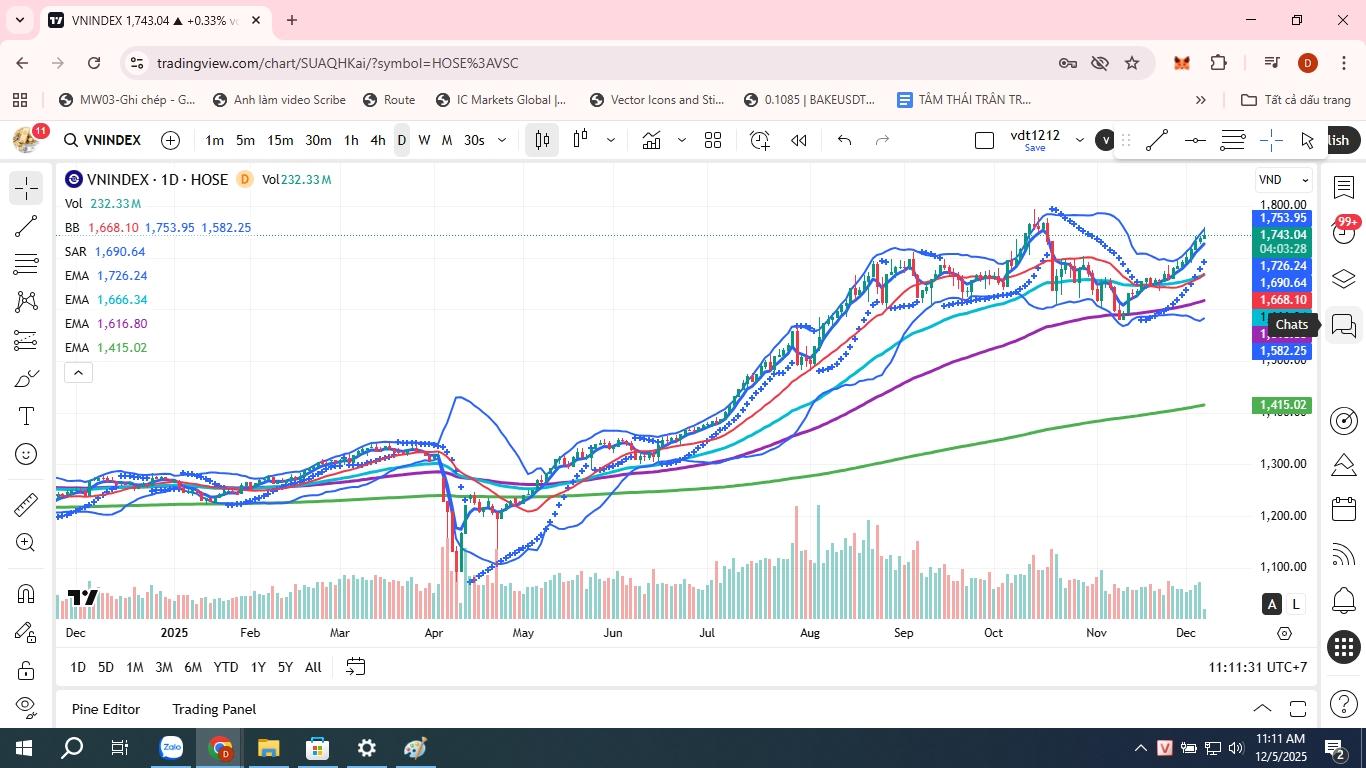Open the Pine Editor tab
The image size is (1366, 768).
pyautogui.click(x=106, y=709)
